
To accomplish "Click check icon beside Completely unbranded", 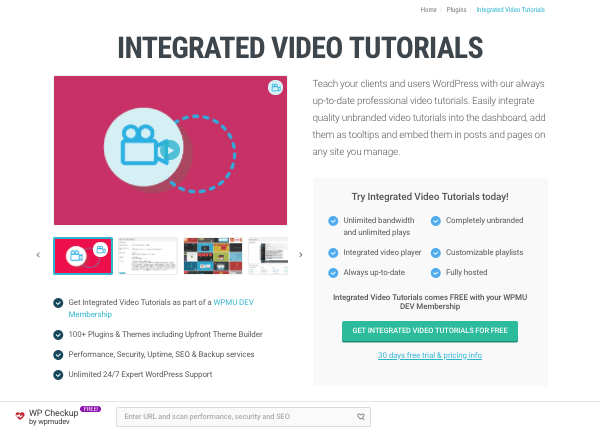I will point(436,221).
